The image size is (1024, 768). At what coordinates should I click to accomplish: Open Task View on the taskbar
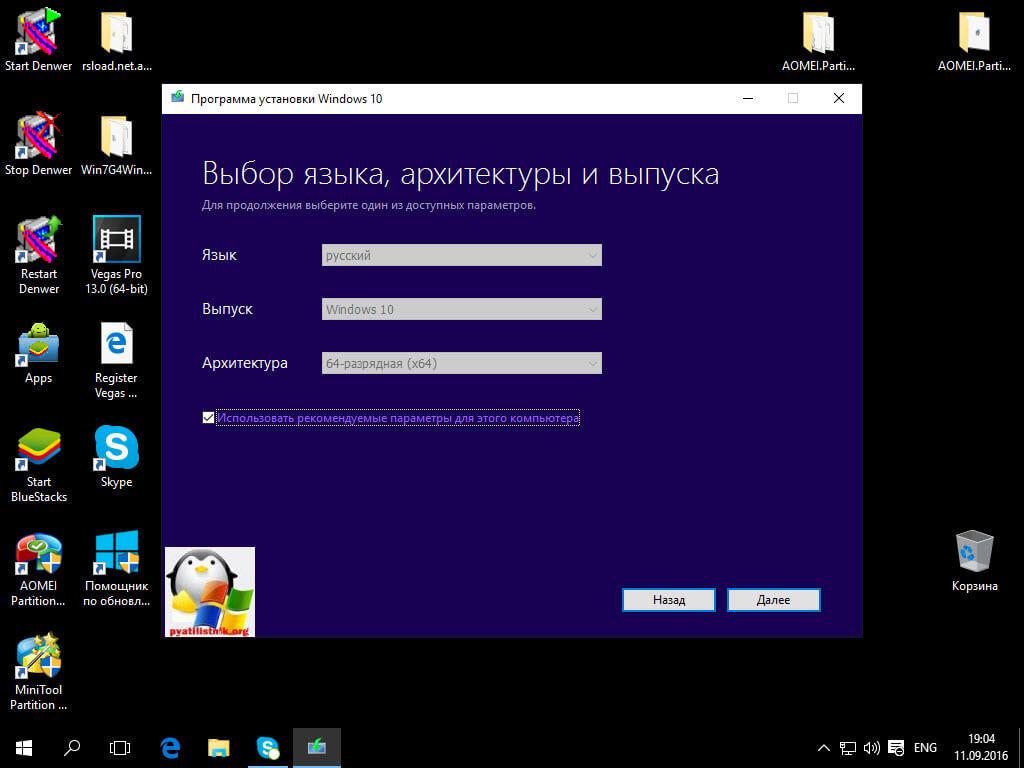pyautogui.click(x=120, y=748)
